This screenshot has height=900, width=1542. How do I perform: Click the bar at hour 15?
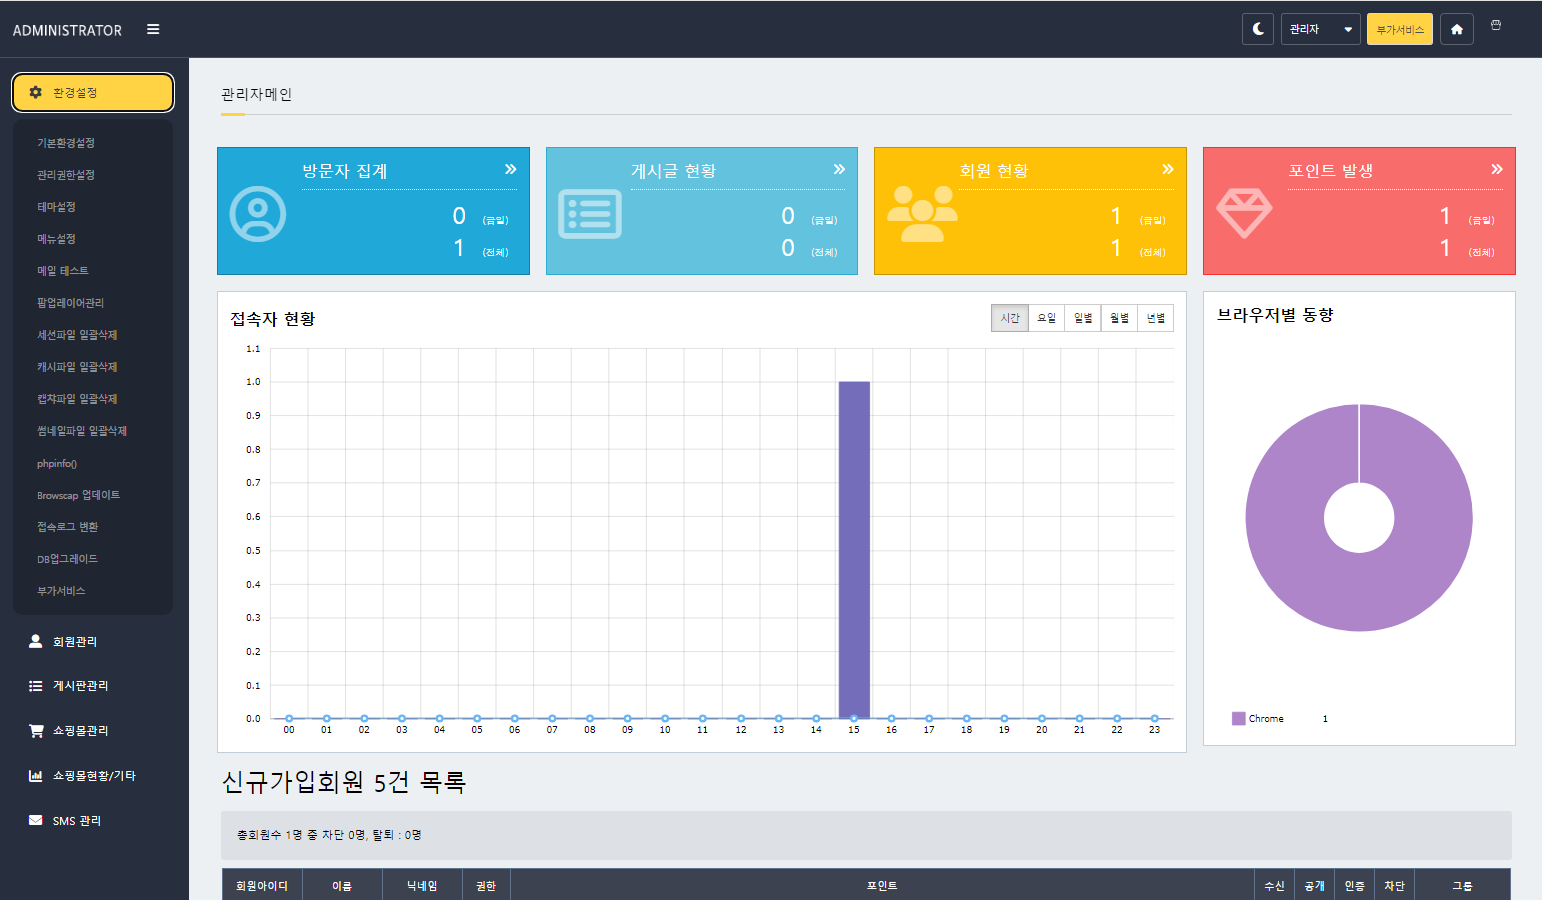point(854,550)
